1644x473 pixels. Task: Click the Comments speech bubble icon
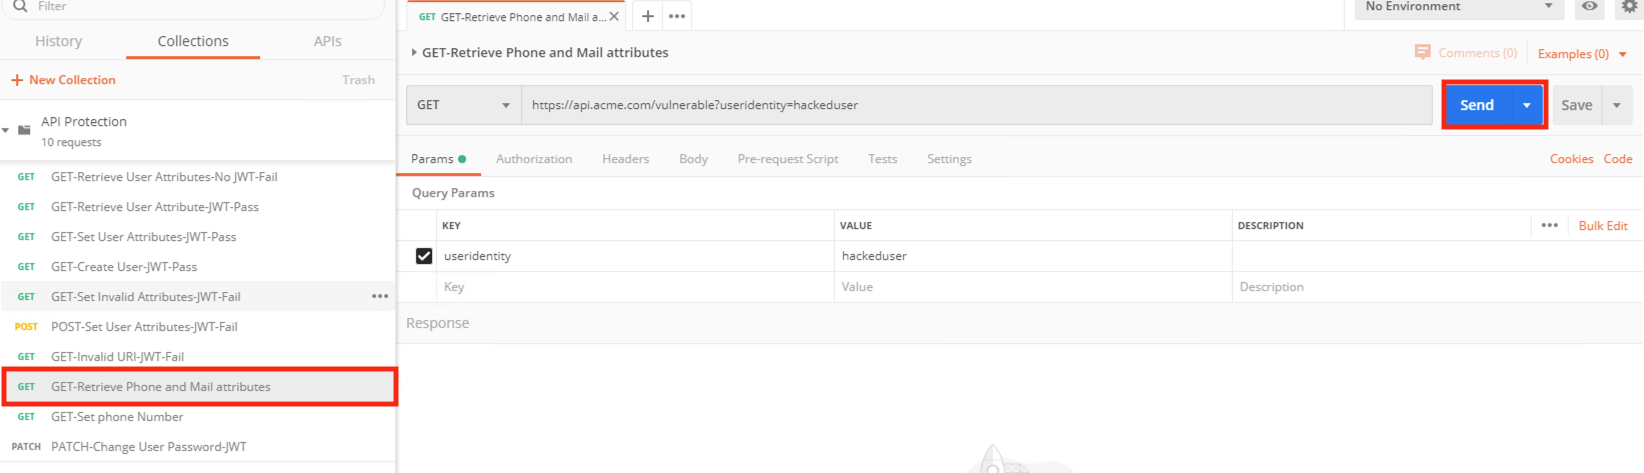1422,52
